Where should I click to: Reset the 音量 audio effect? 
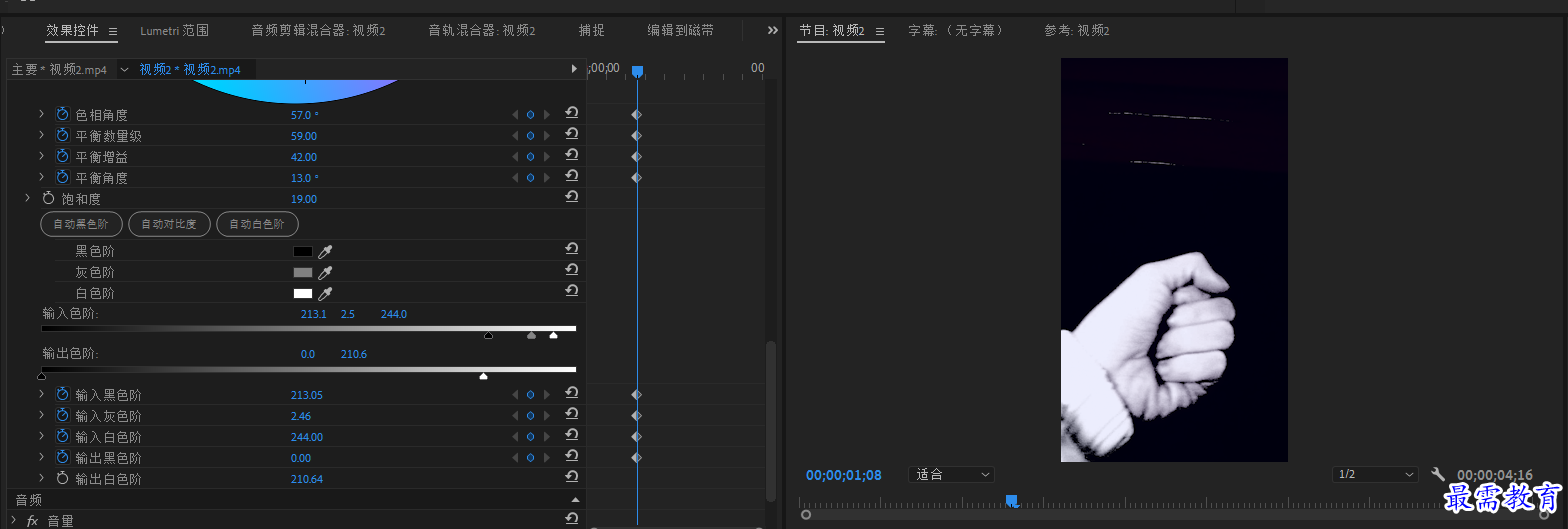click(572, 519)
